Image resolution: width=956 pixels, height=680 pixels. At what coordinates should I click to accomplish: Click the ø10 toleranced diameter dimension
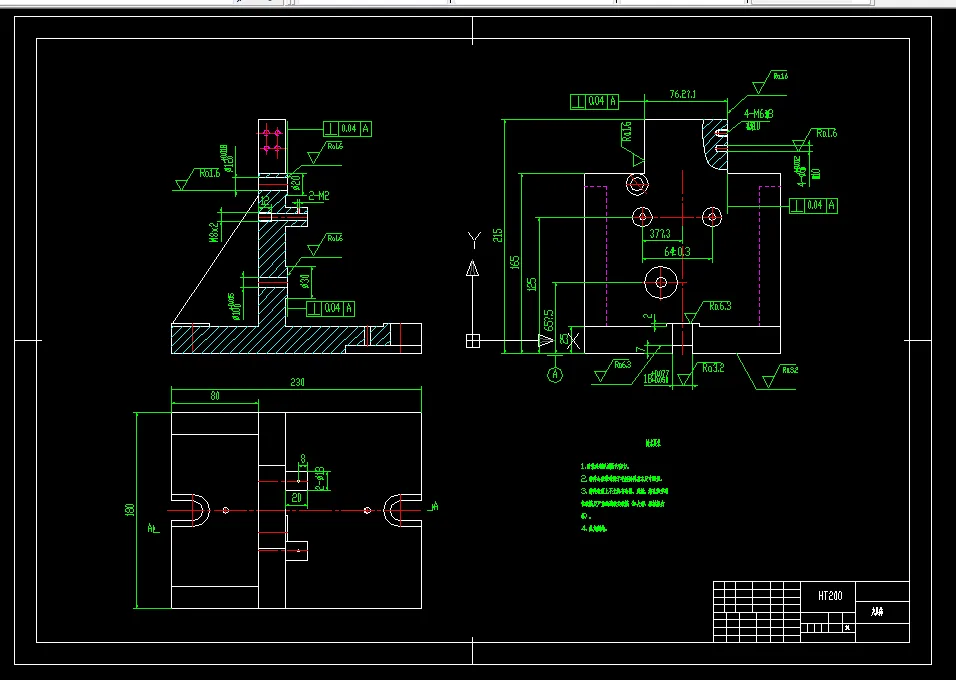pyautogui.click(x=234, y=307)
